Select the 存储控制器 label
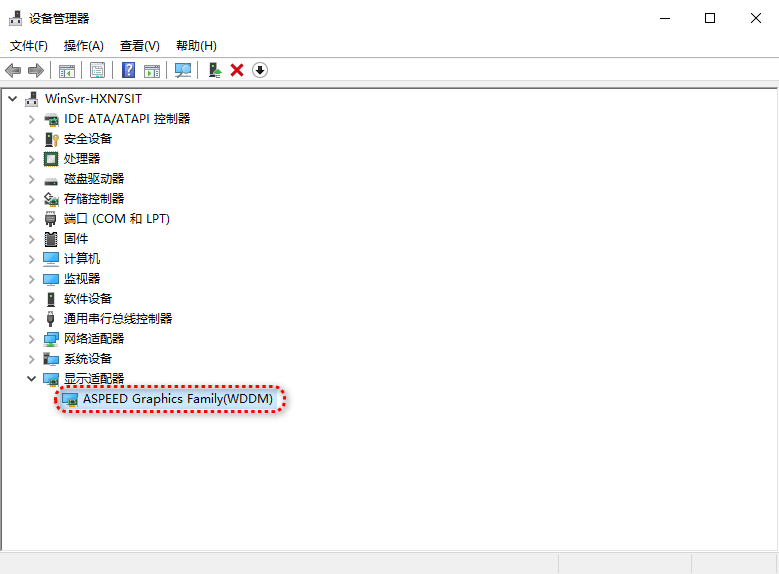779x574 pixels. [x=94, y=198]
